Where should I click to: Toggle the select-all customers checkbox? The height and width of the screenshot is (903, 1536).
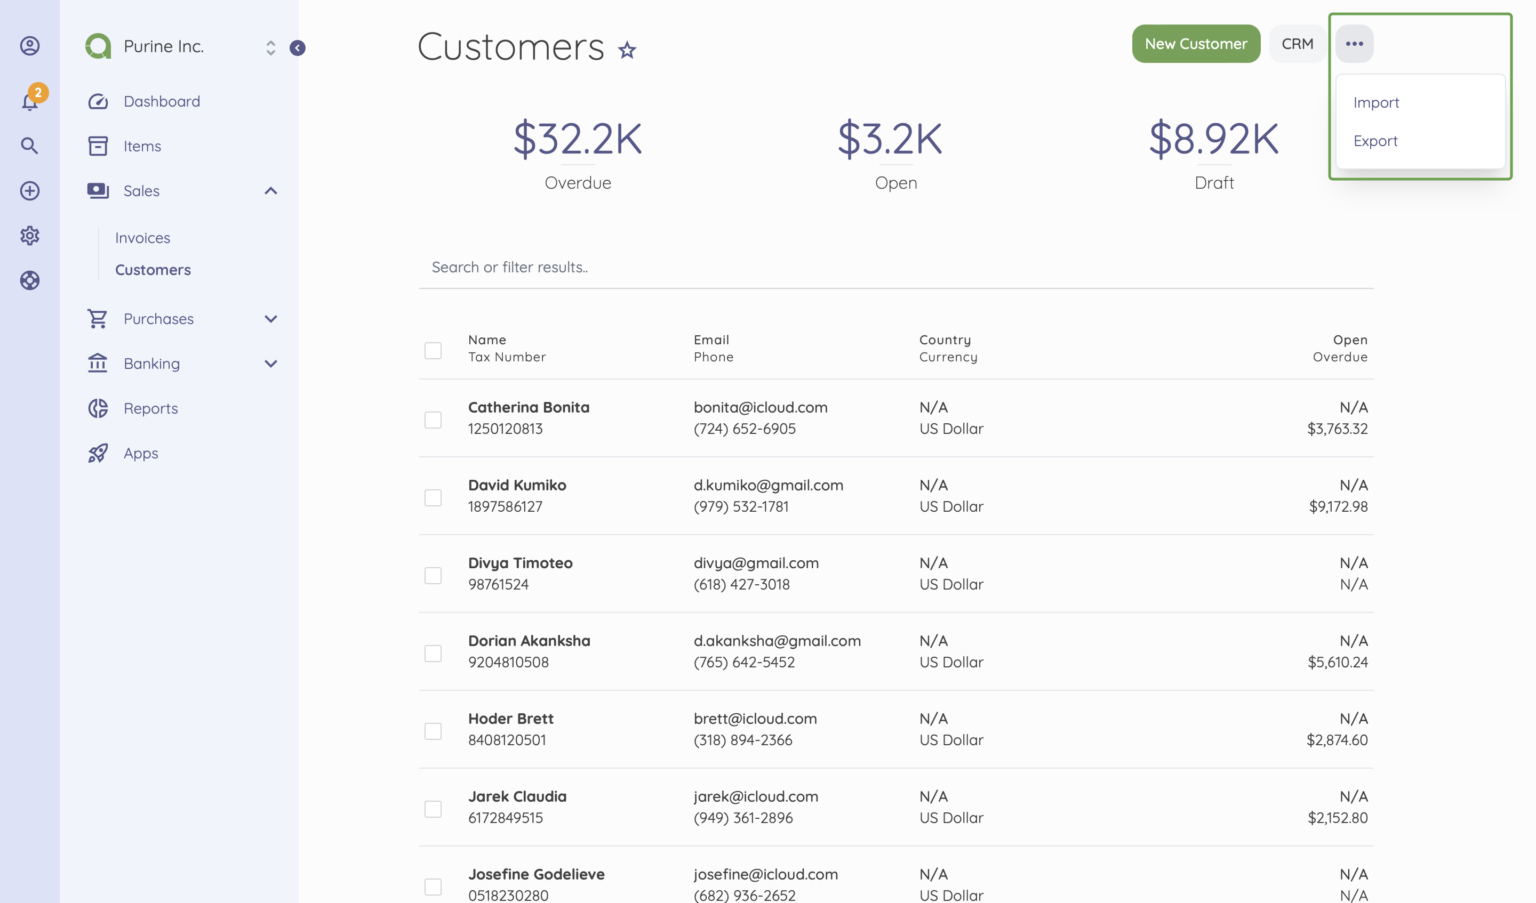[433, 351]
